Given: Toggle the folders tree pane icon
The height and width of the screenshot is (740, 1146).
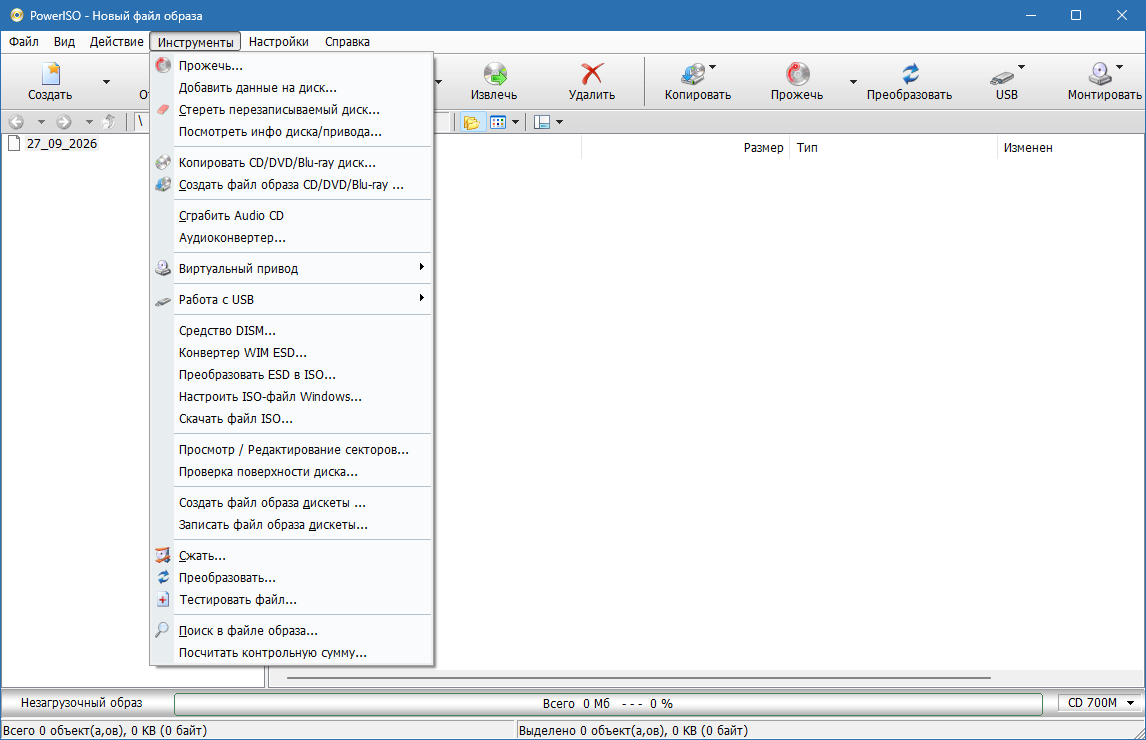Looking at the screenshot, I should (x=471, y=122).
